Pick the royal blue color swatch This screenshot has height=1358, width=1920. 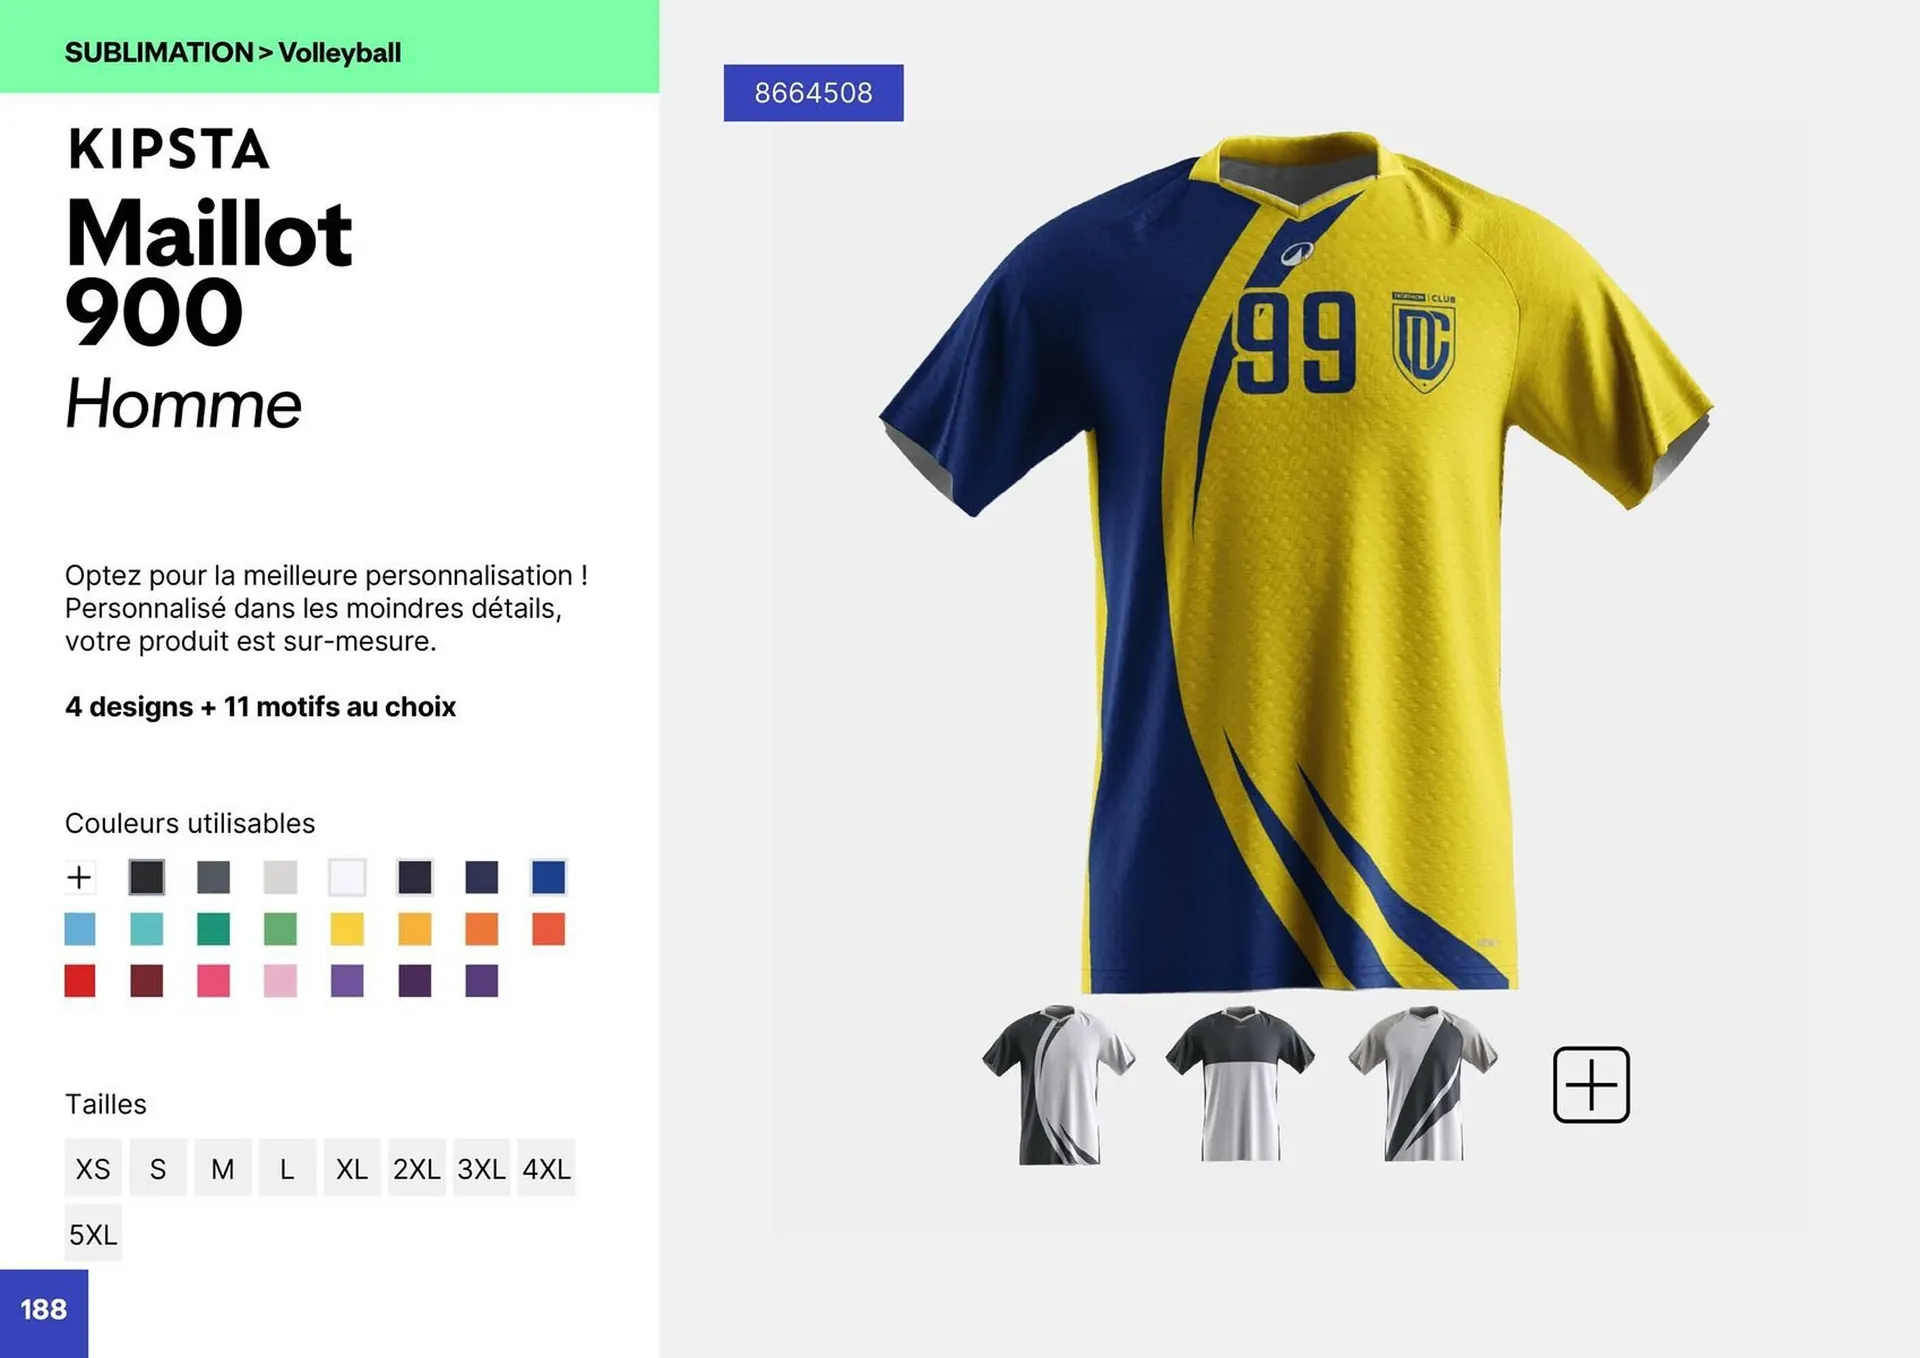(548, 877)
